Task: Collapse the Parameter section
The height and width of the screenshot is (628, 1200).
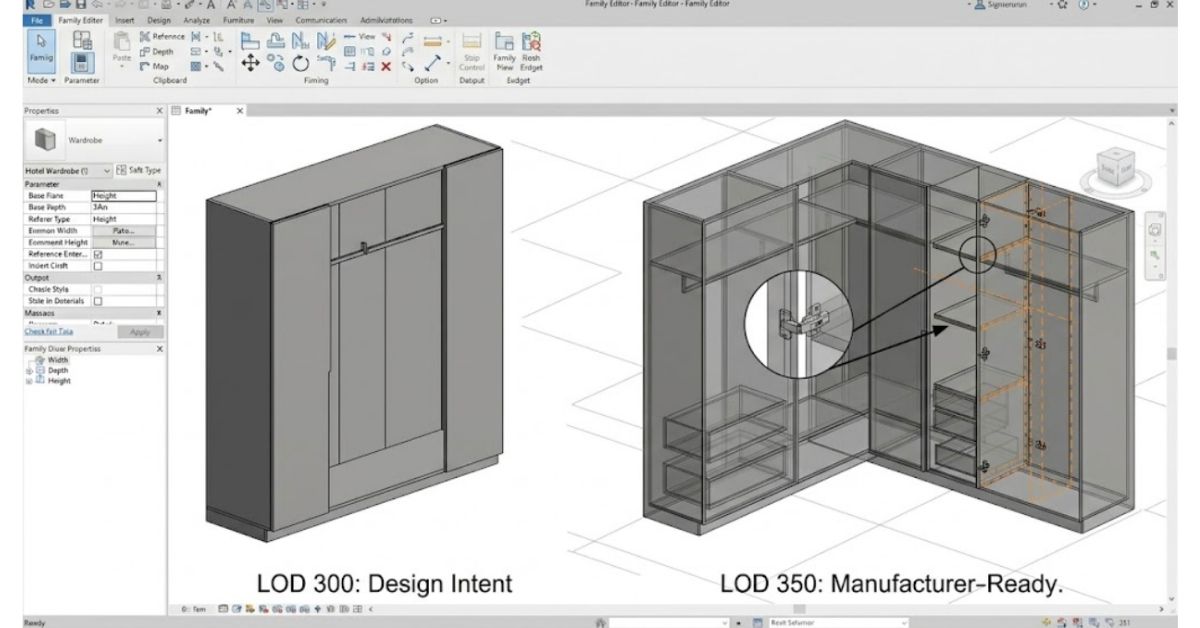Action: point(159,184)
